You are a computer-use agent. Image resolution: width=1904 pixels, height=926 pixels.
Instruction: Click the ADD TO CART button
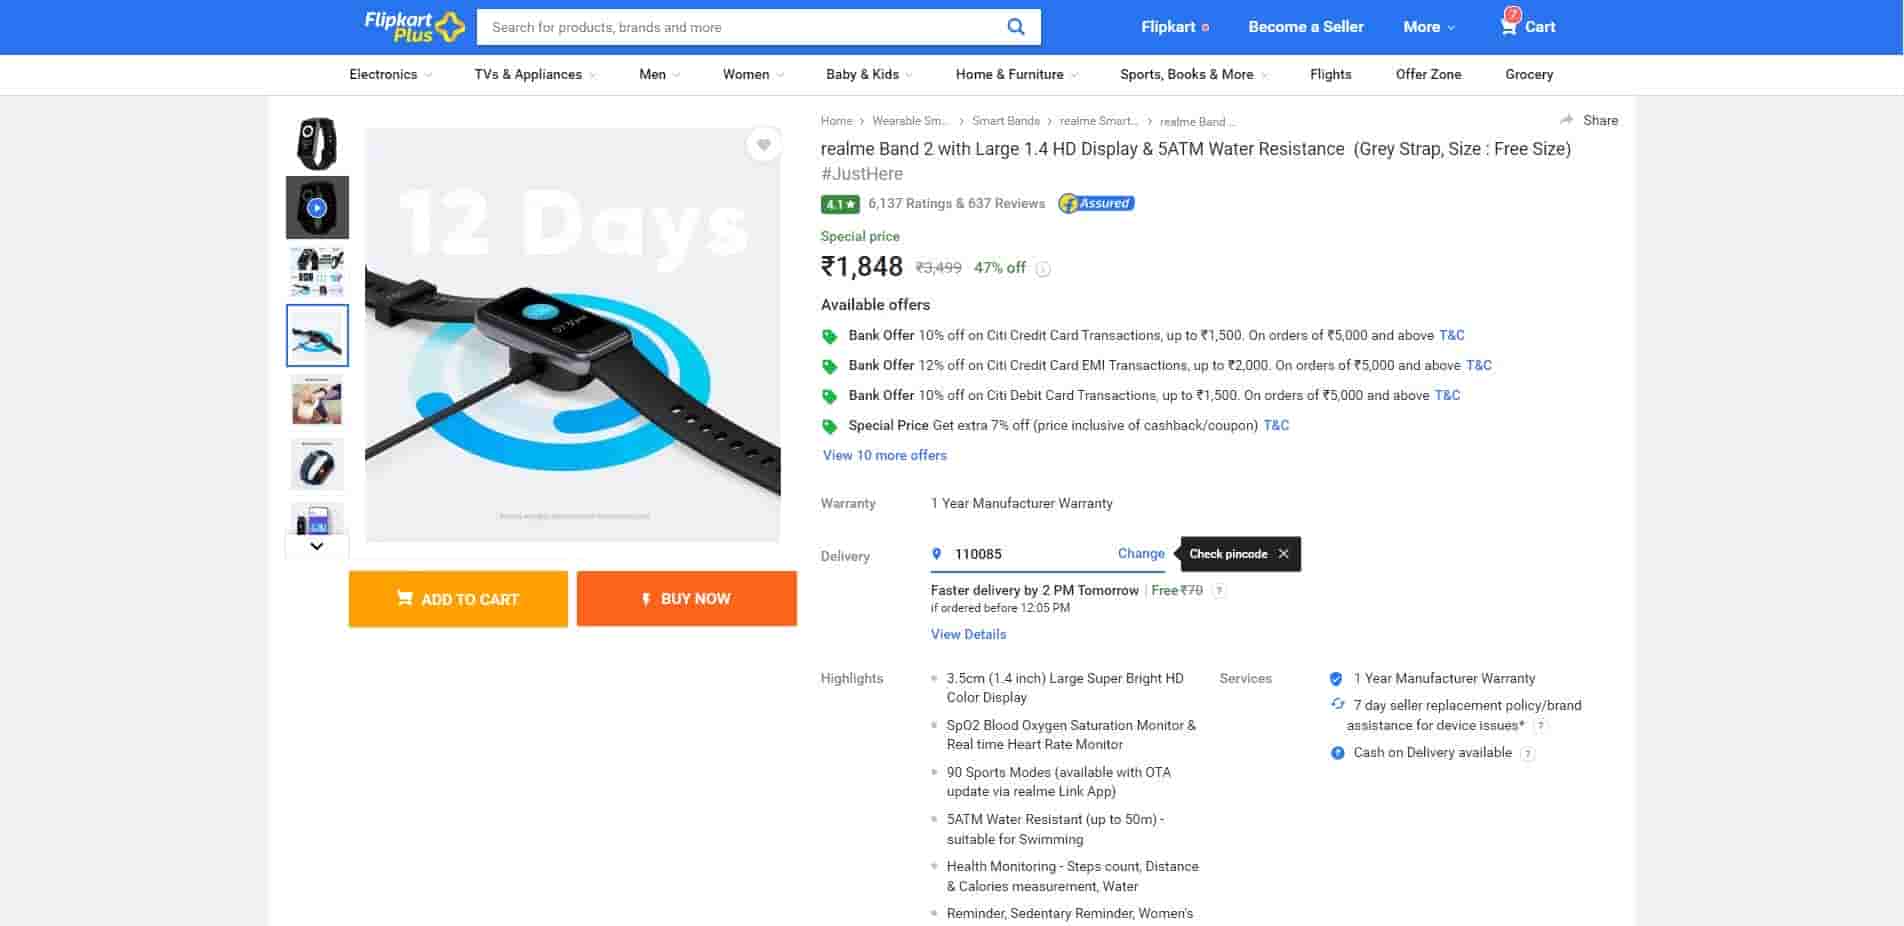[x=458, y=599]
